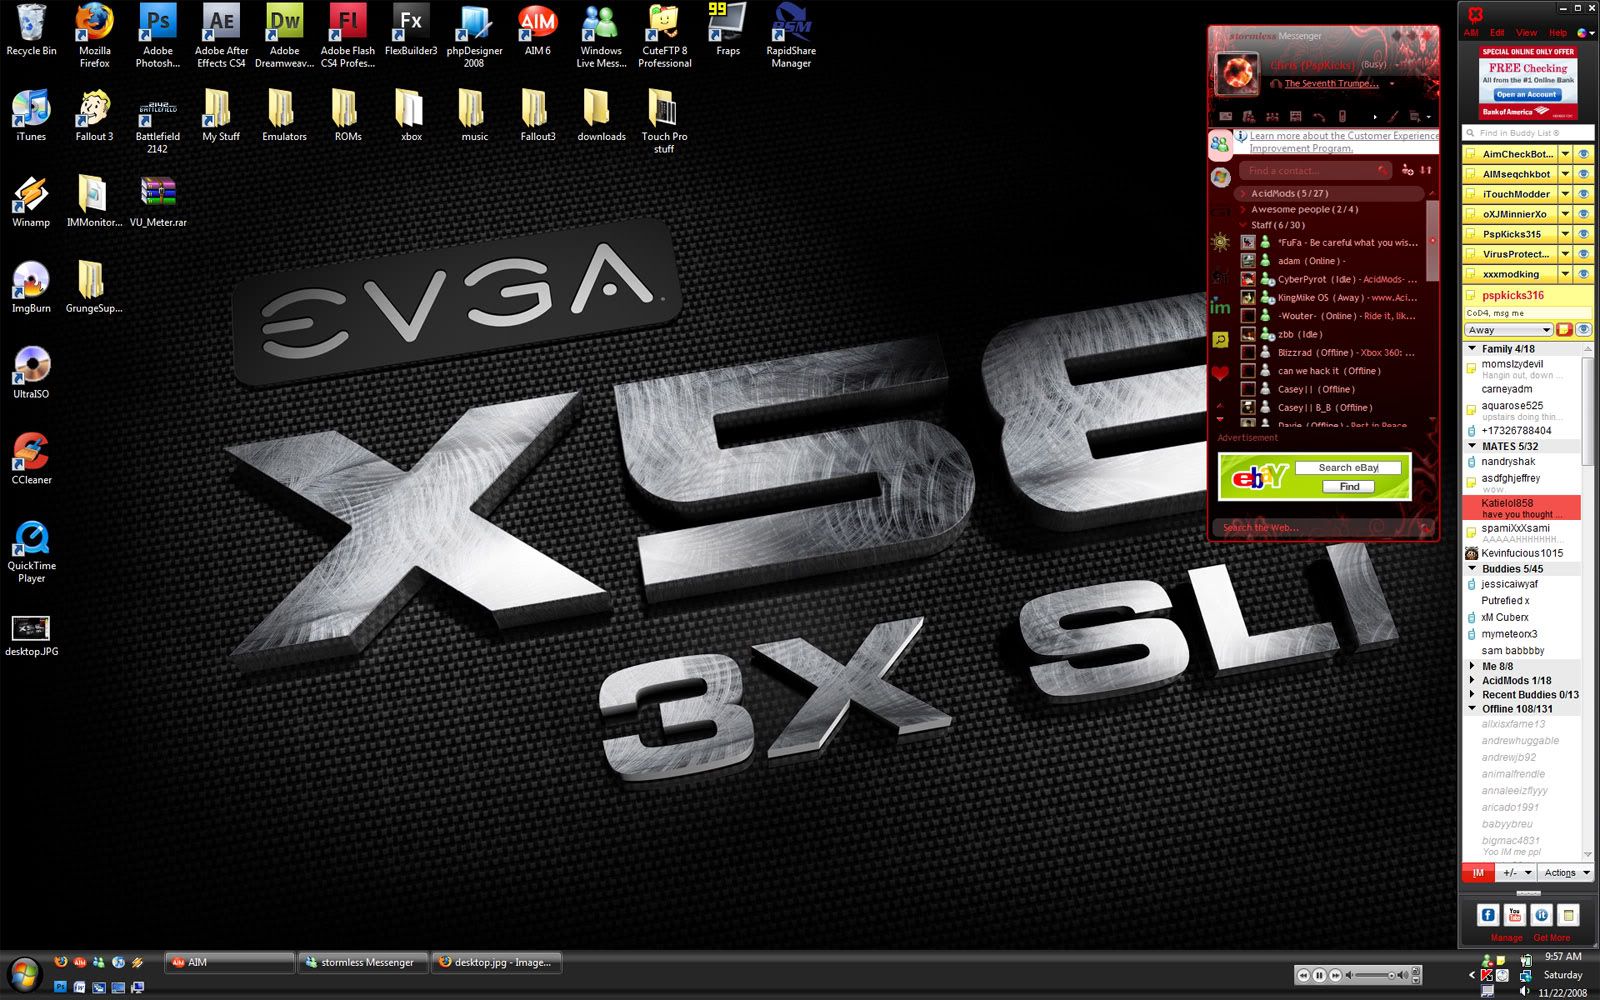Viewport: 1600px width, 1000px height.
Task: Open Winamp from the desktop
Action: [31, 201]
